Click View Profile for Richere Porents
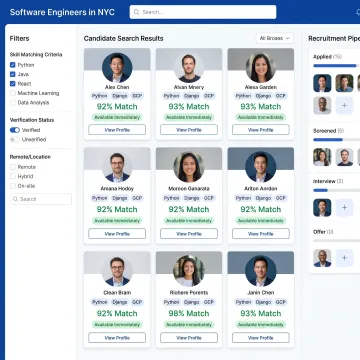This screenshot has width=360, height=360. [x=189, y=338]
